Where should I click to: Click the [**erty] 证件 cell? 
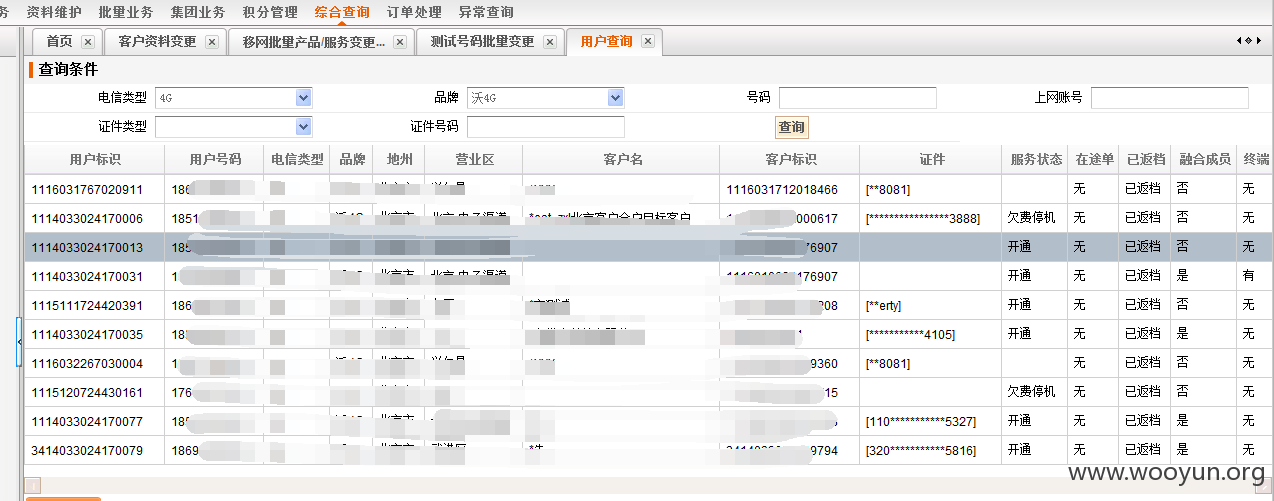coord(931,305)
